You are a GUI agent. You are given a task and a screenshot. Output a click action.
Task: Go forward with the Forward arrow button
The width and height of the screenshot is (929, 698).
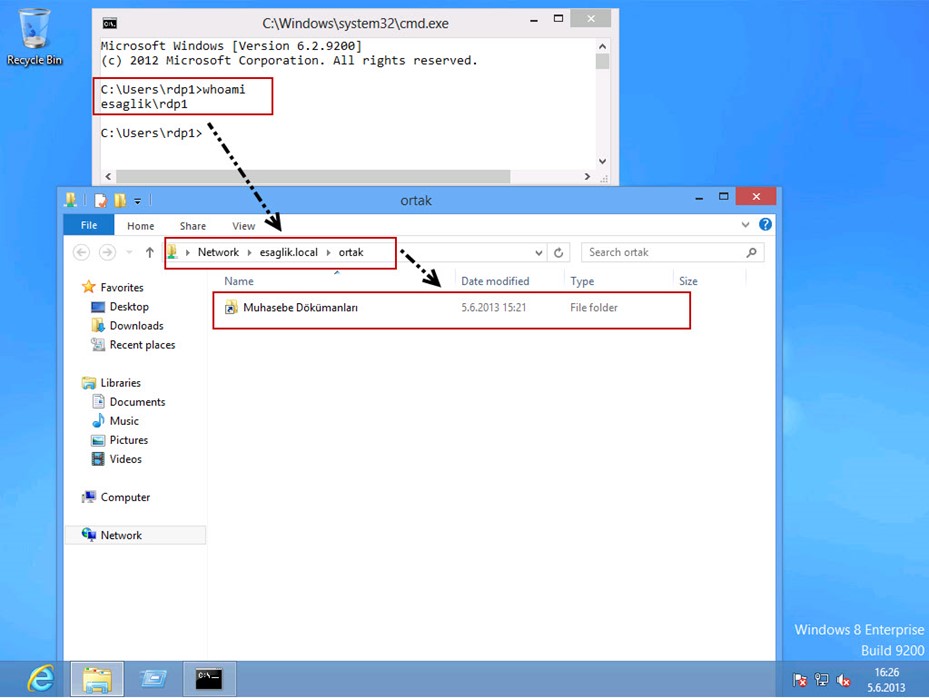[x=107, y=252]
